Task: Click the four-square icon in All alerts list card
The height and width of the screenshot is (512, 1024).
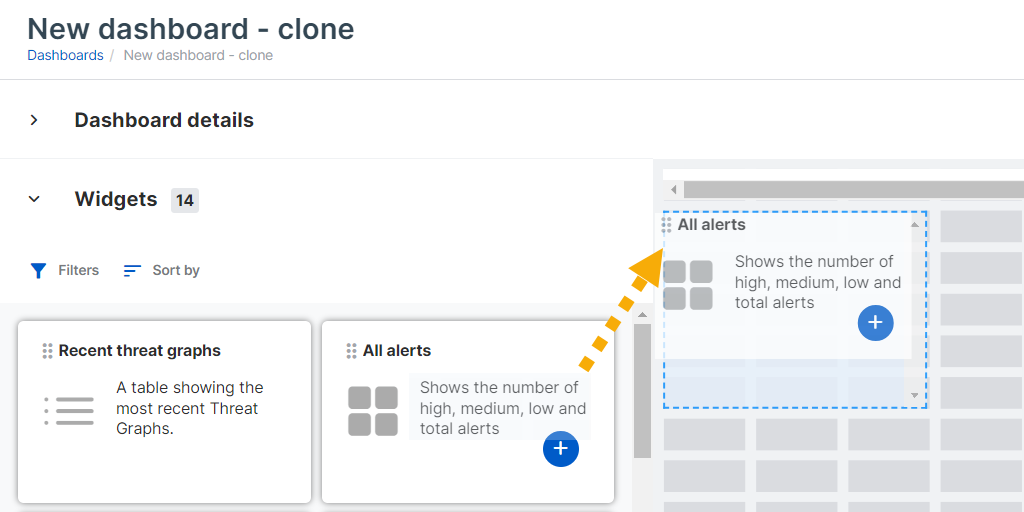Action: point(373,411)
